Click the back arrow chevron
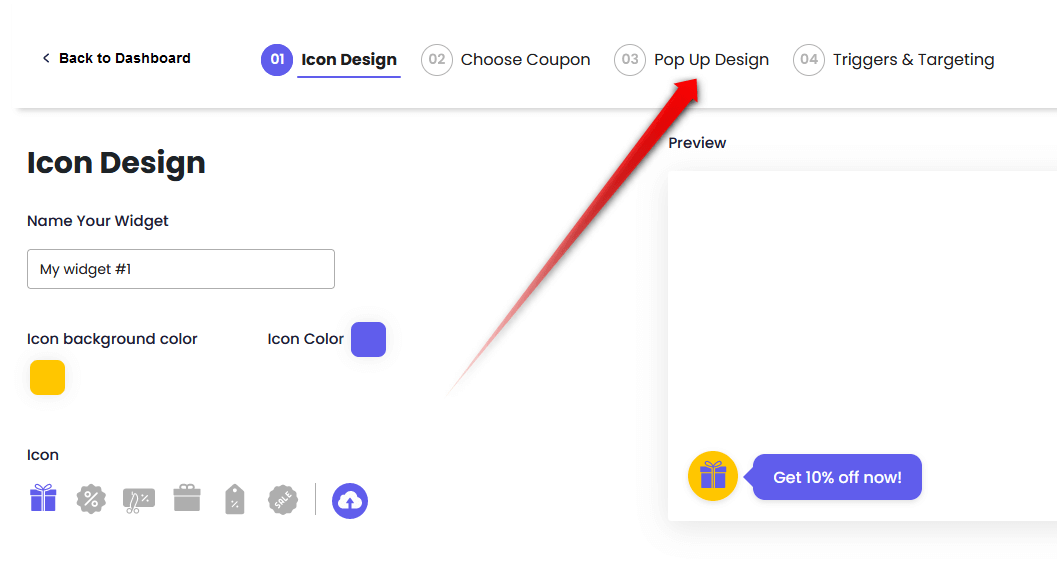The image size is (1057, 576). pyautogui.click(x=46, y=58)
